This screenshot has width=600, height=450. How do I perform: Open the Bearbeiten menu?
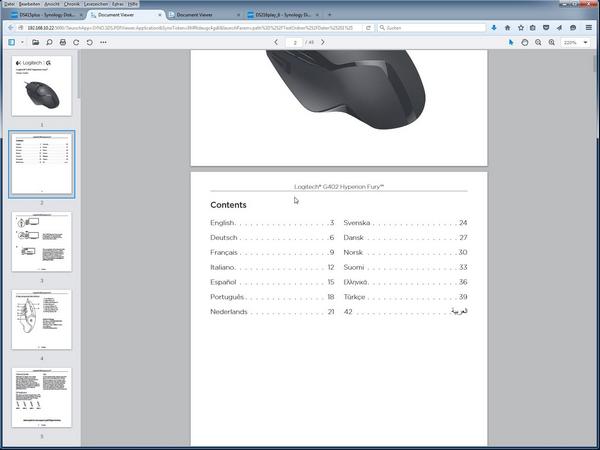click(x=29, y=4)
